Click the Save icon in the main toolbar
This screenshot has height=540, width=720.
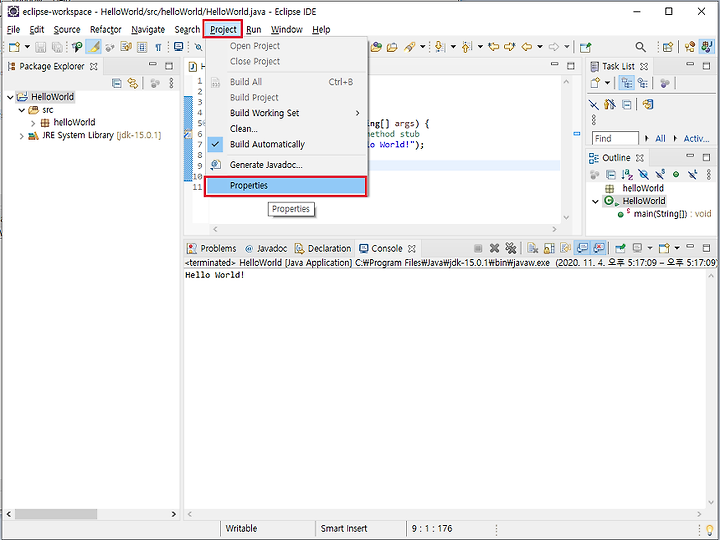click(40, 47)
